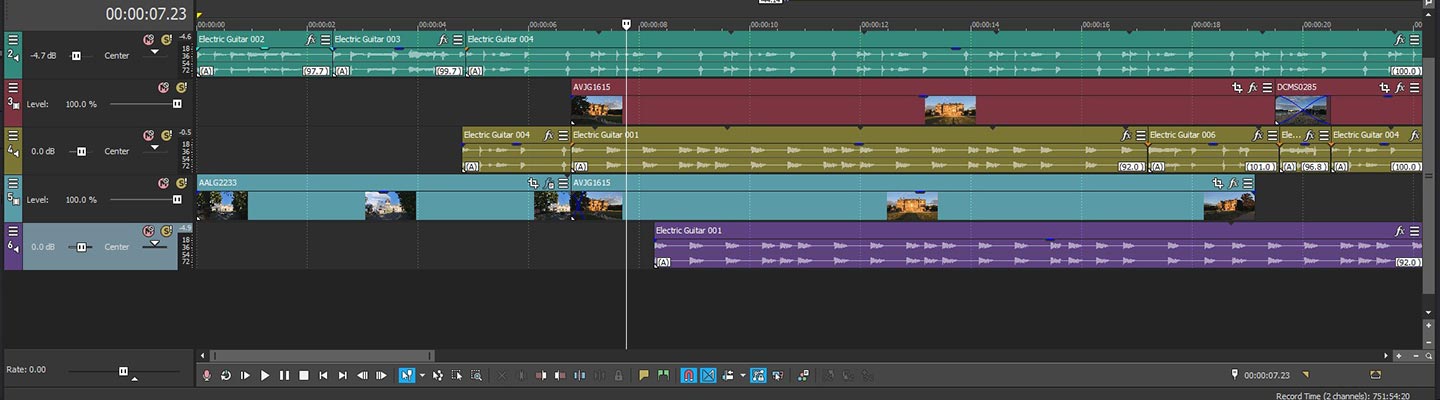Screen dimensions: 1440x400
Task: Toggle Ignore Event Grouping button
Action: [x=777, y=375]
